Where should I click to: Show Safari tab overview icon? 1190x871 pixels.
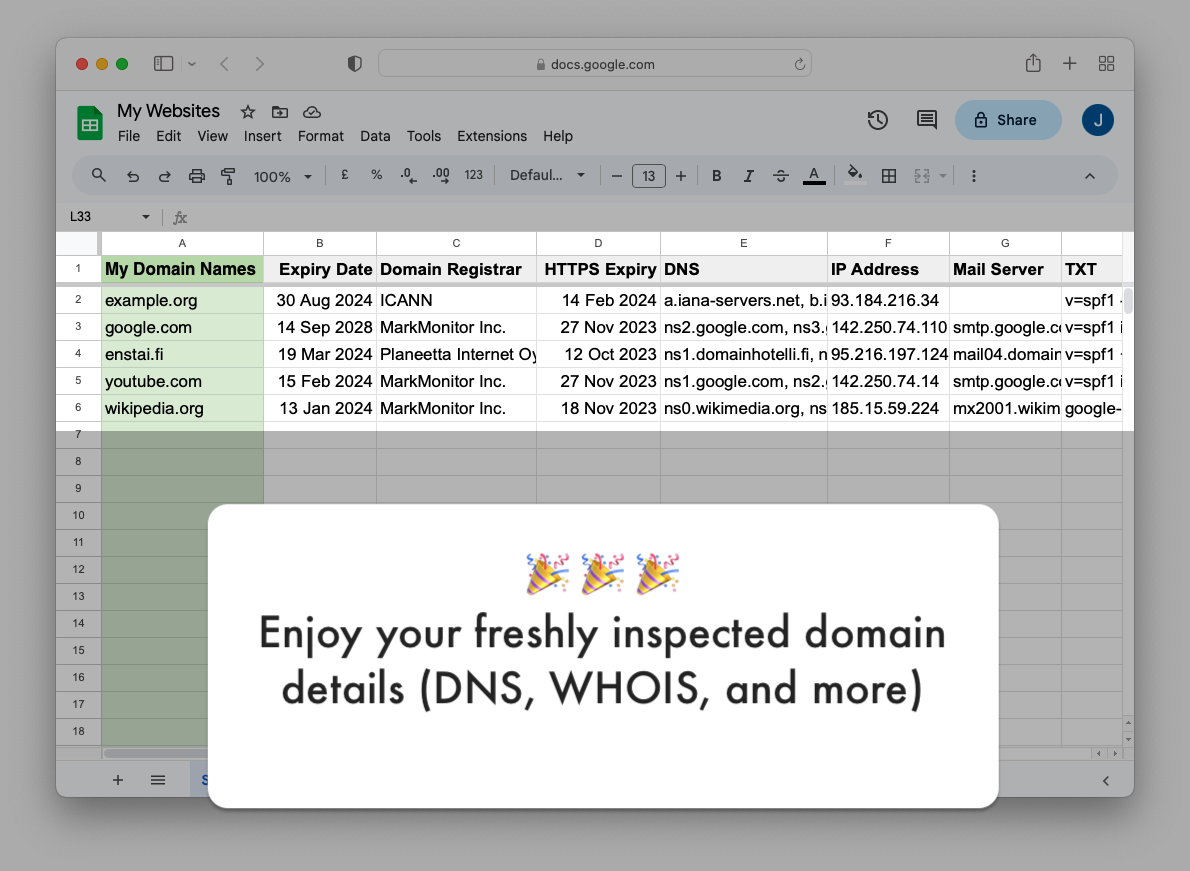(x=1107, y=64)
